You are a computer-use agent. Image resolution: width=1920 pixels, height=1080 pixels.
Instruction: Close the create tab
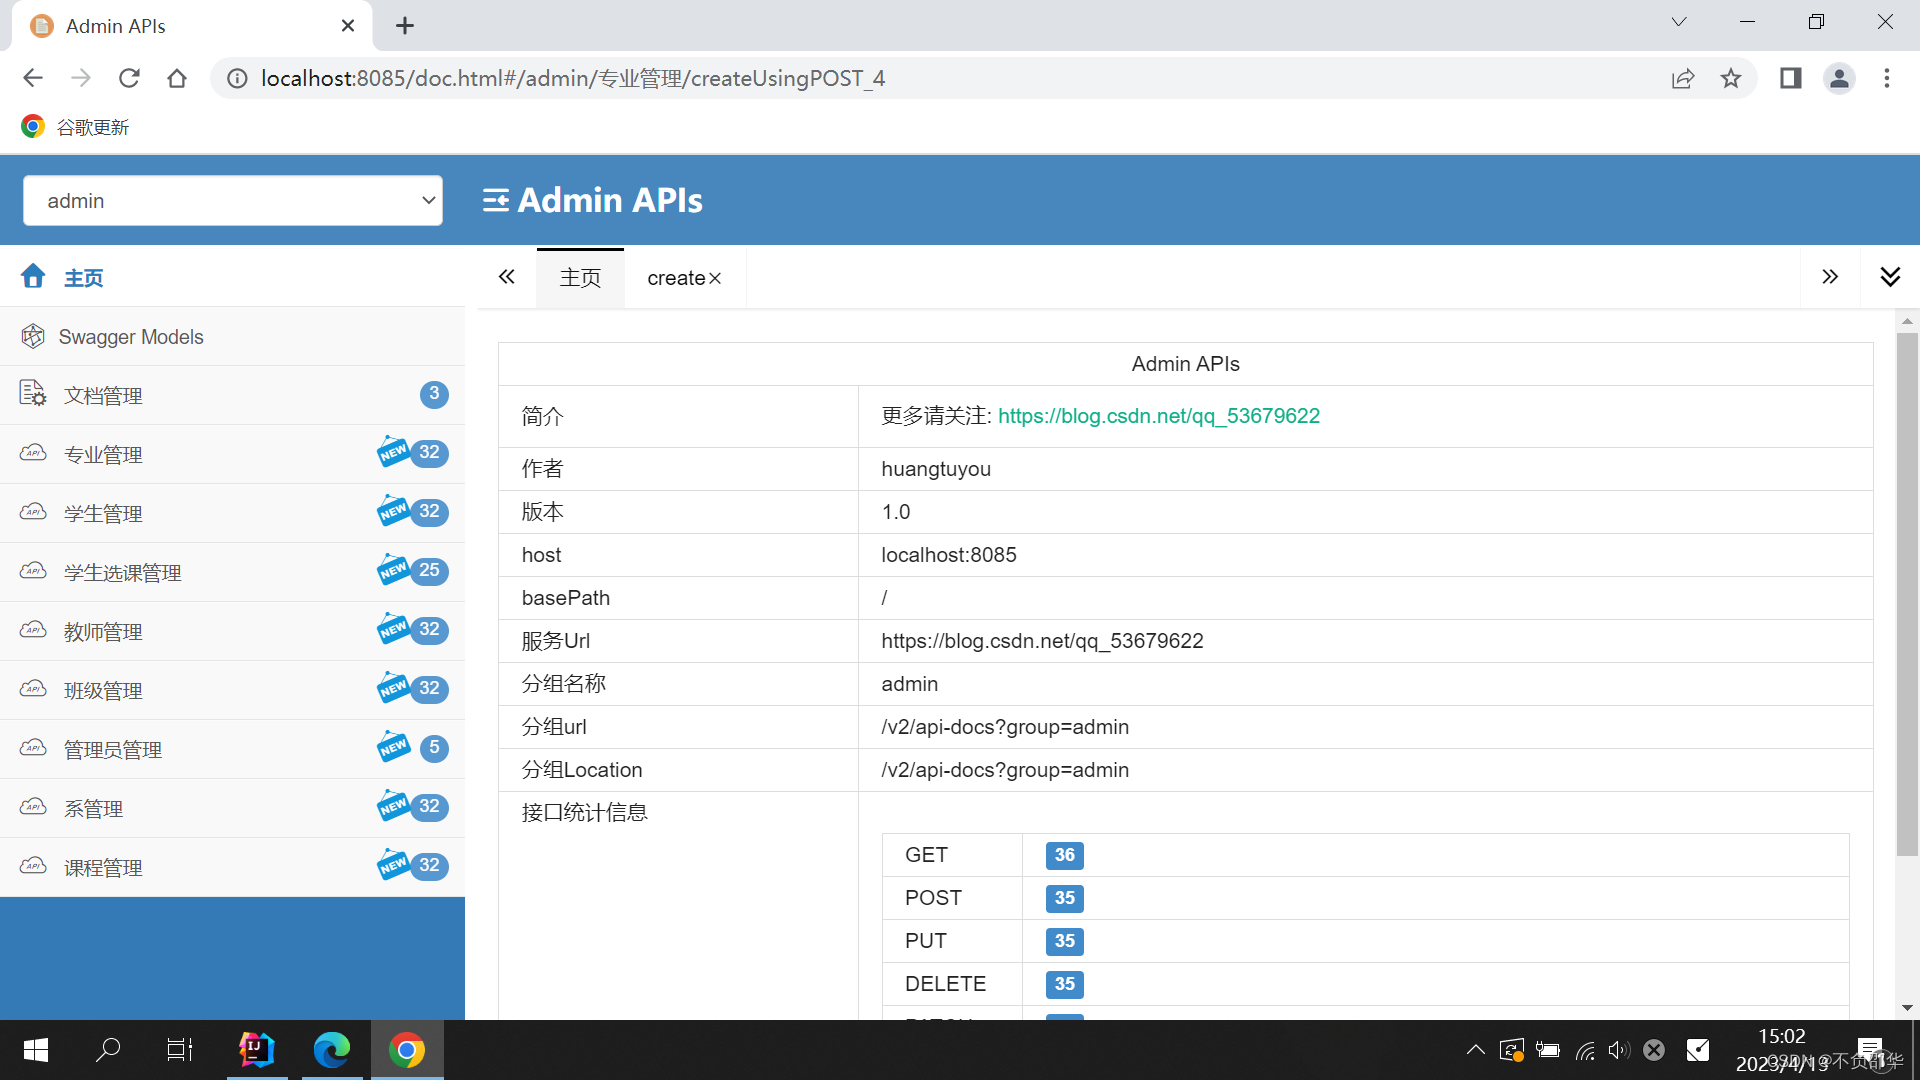[714, 277]
